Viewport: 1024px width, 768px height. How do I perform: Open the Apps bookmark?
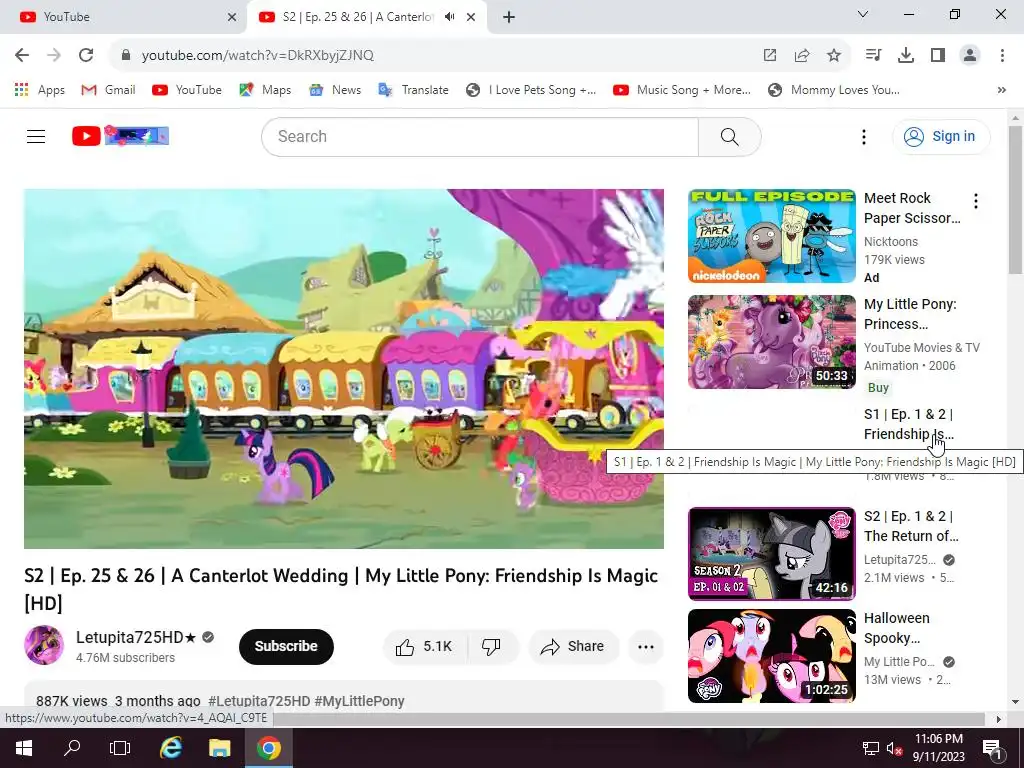click(x=40, y=90)
